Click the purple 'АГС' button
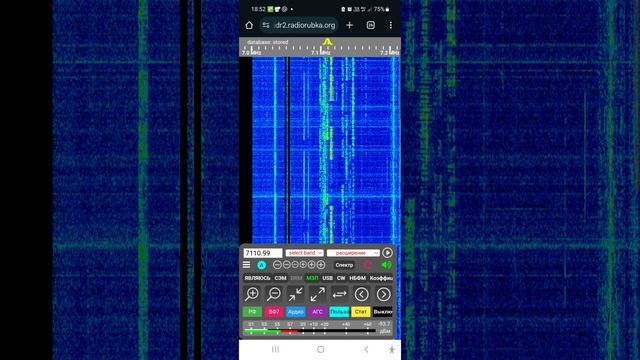 (x=318, y=312)
